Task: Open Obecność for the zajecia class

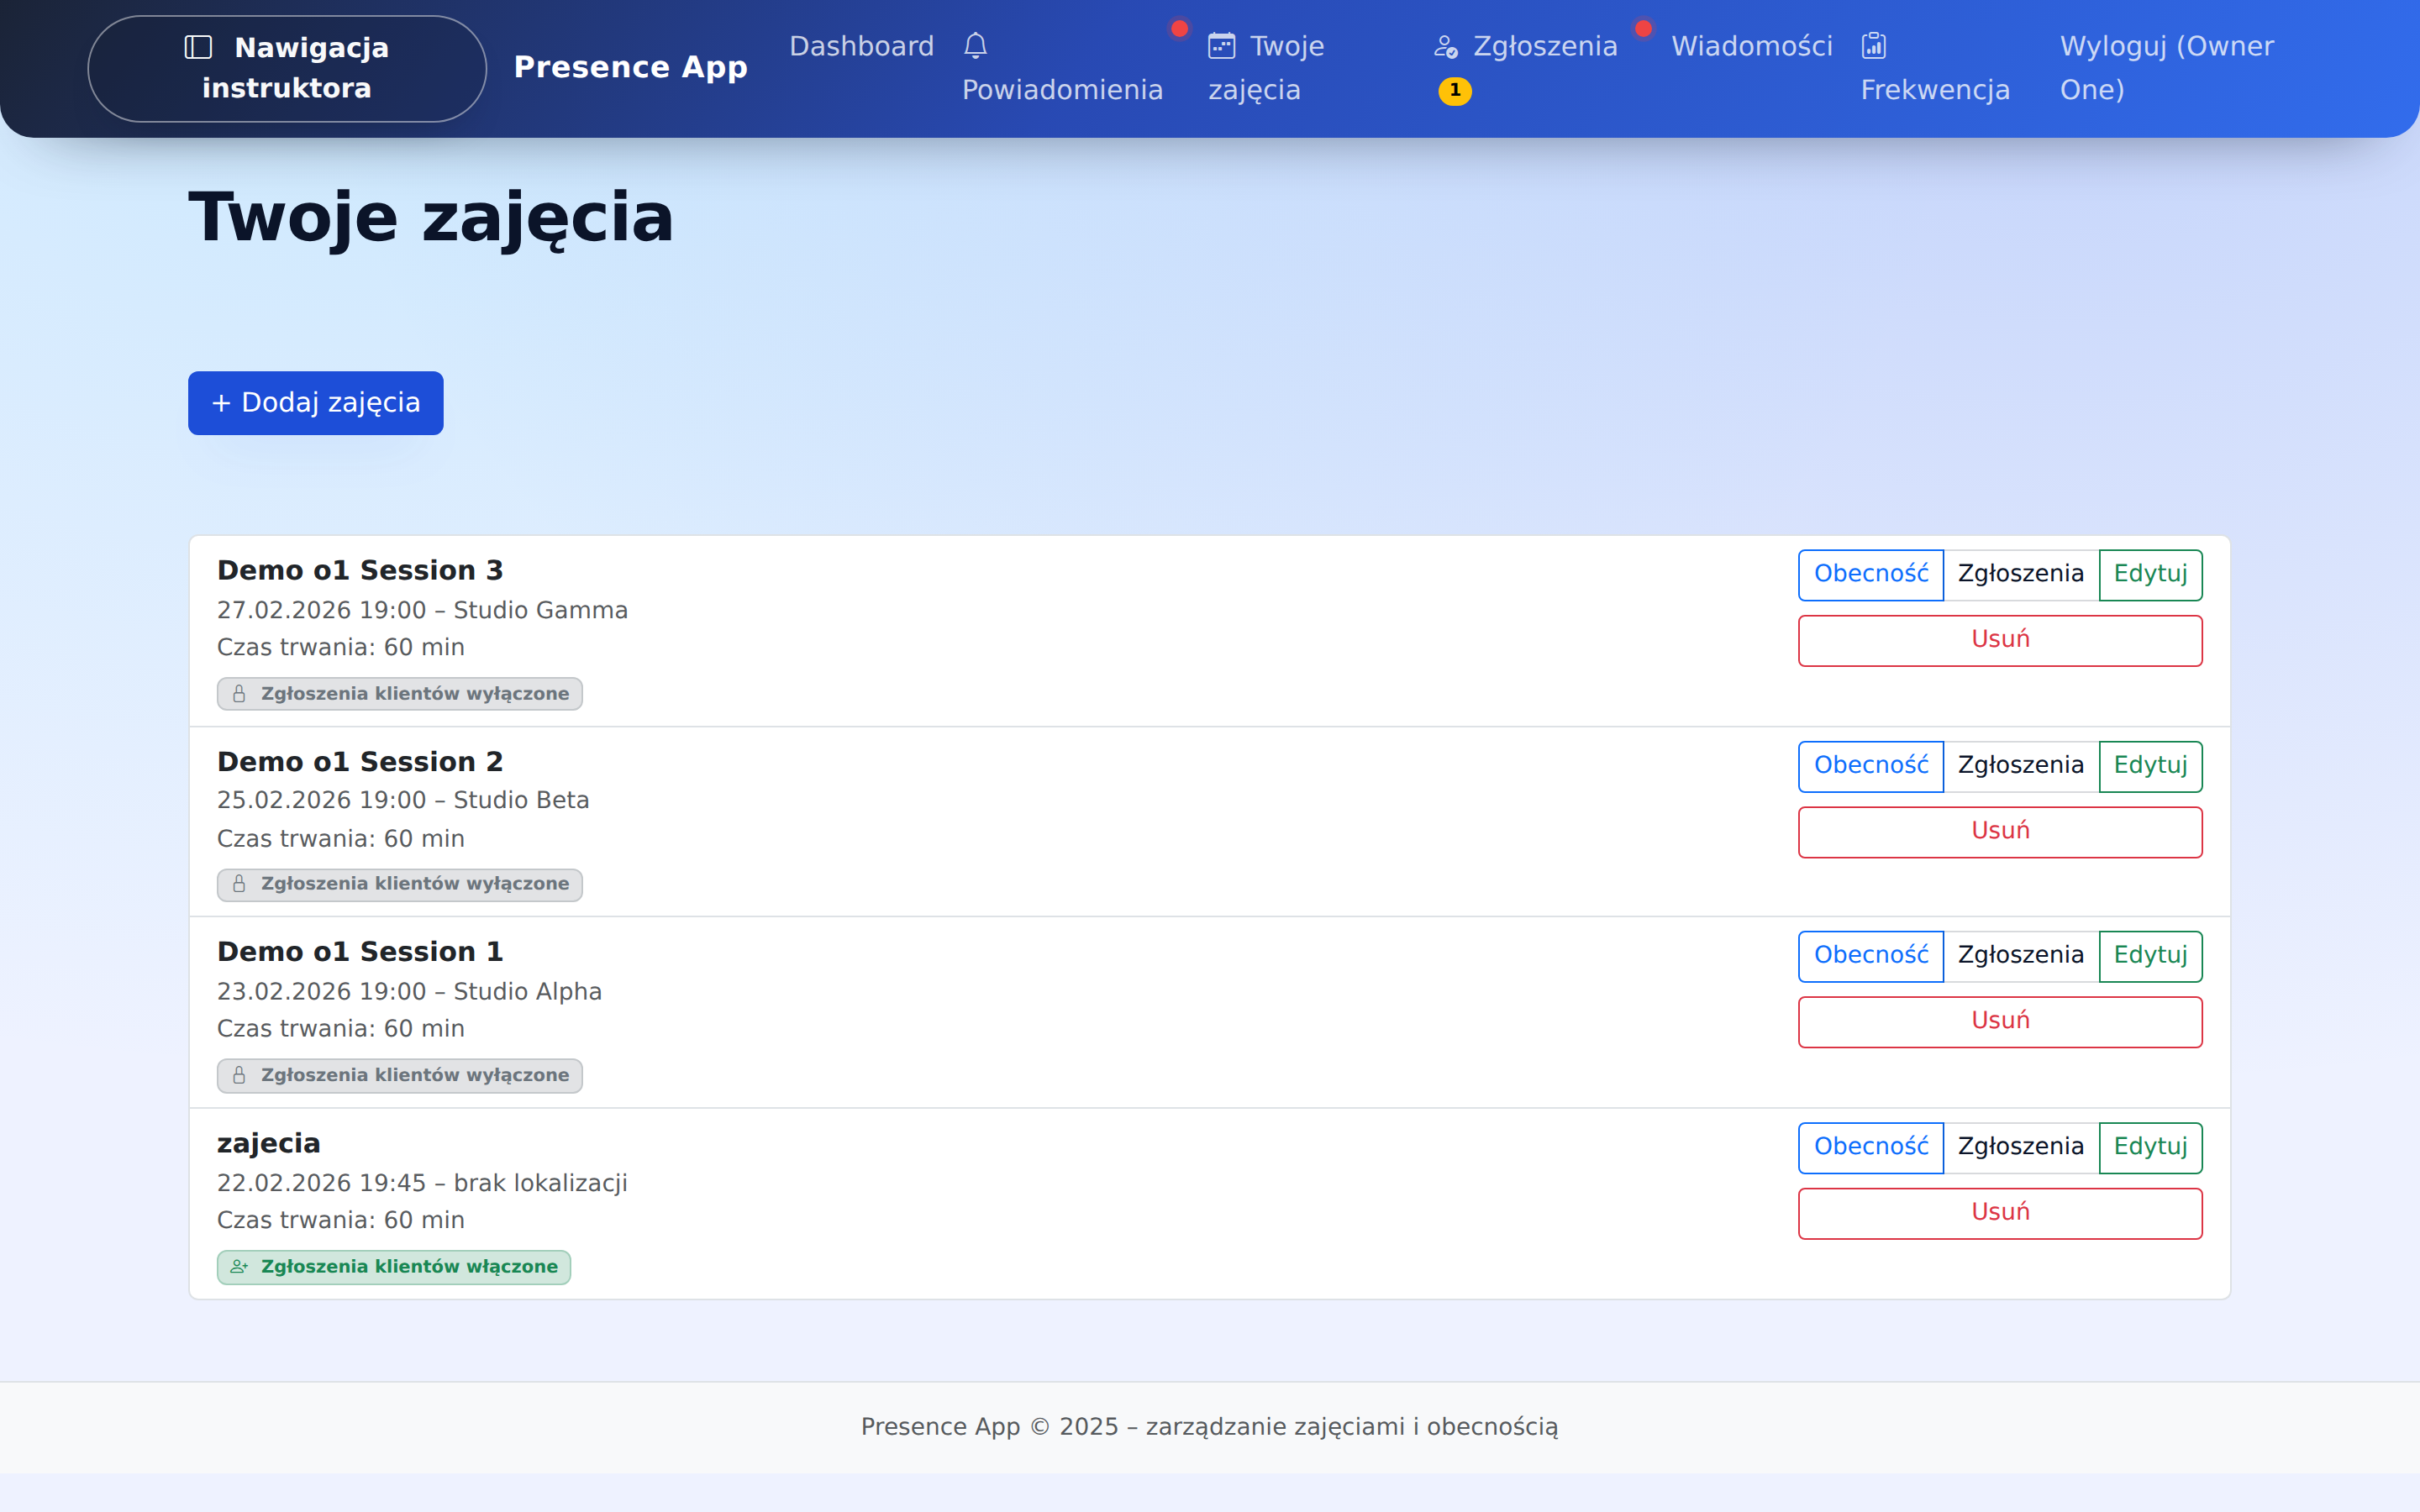Action: [x=1871, y=1148]
